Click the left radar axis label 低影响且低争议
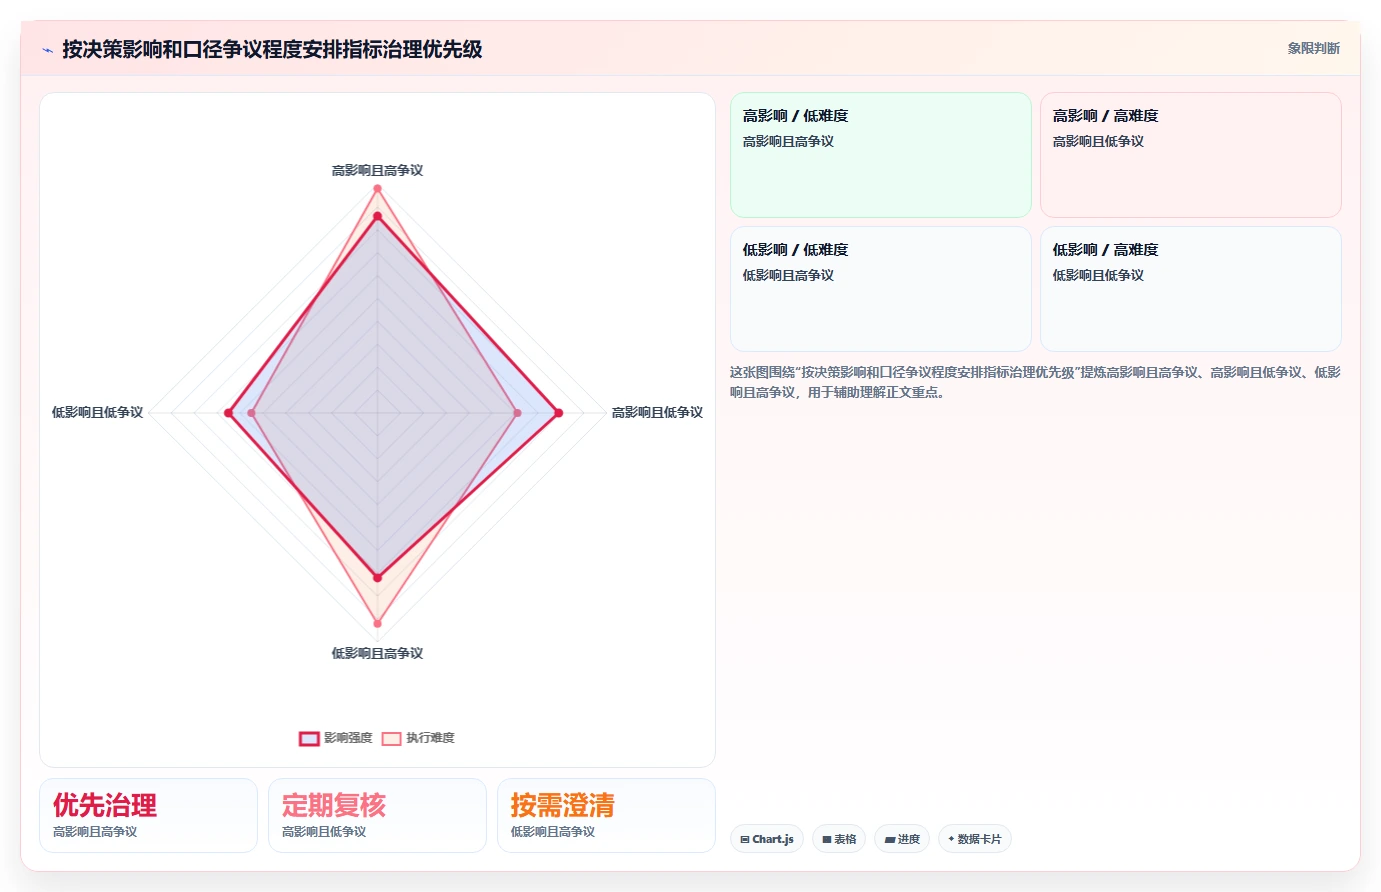 97,413
